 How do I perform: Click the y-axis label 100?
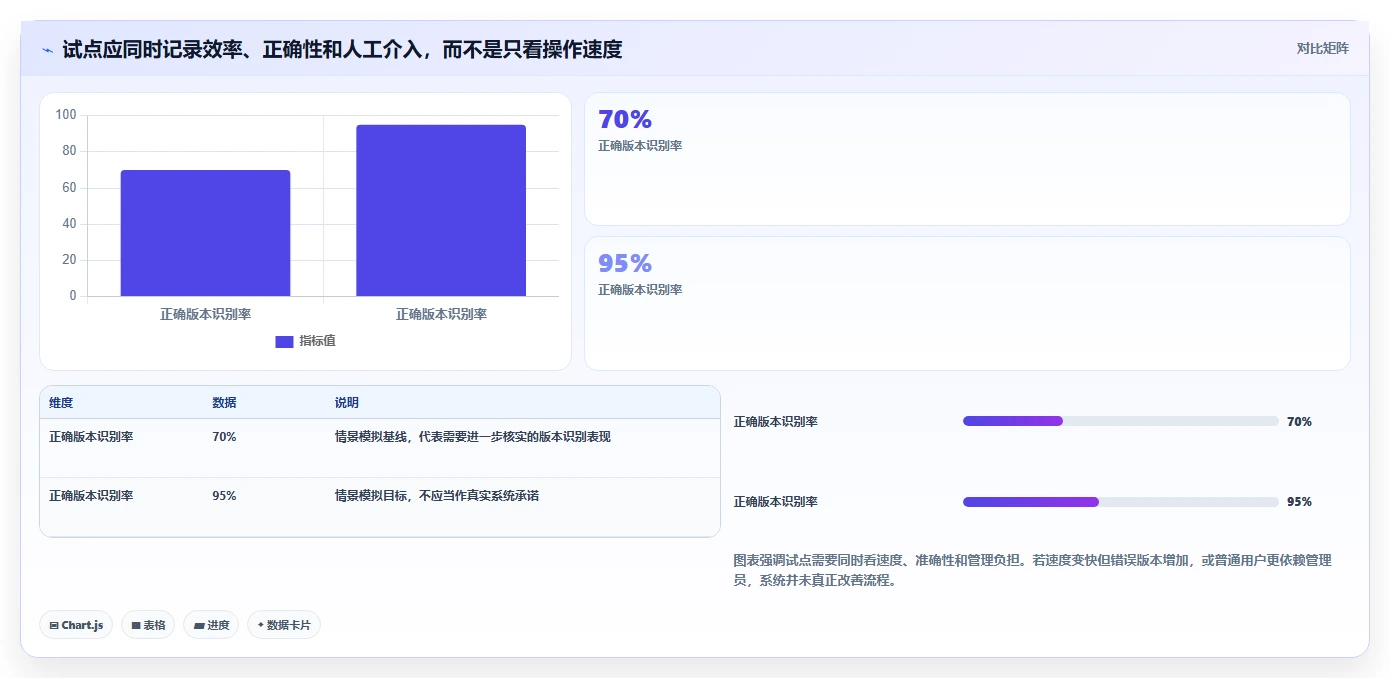tap(66, 115)
